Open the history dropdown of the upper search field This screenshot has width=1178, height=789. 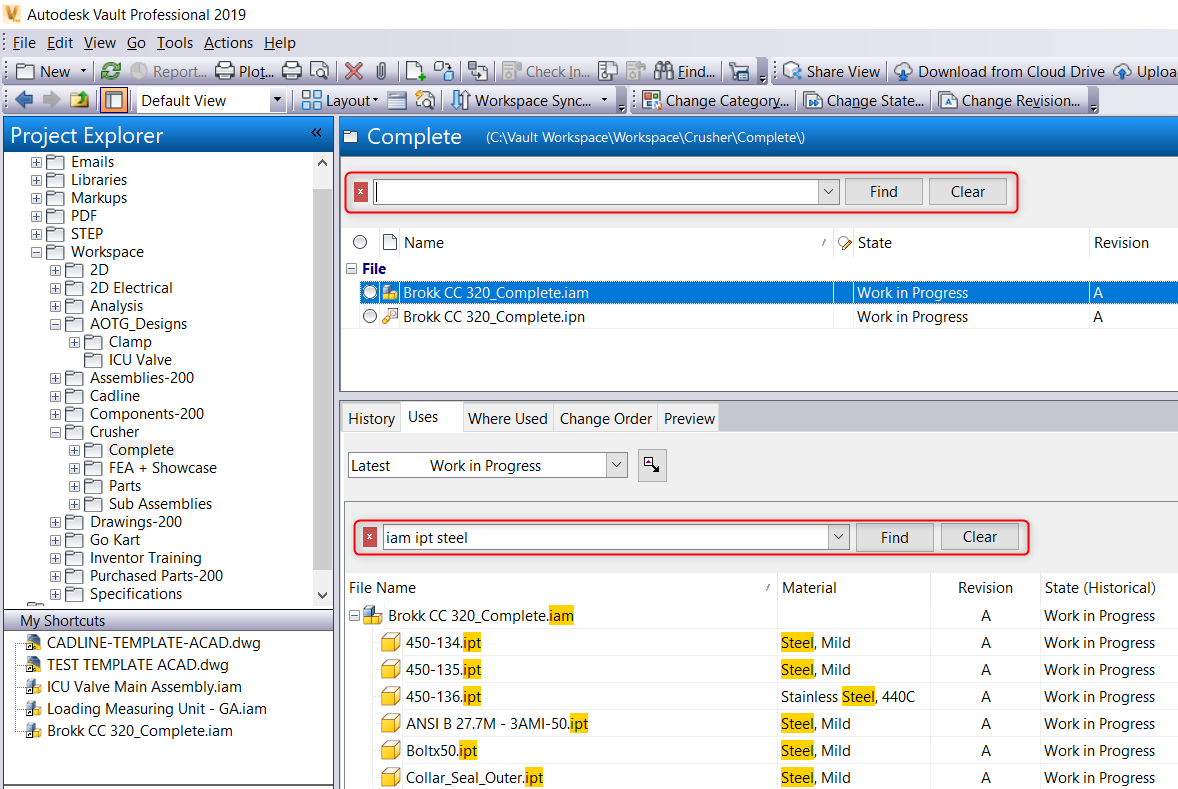(828, 192)
